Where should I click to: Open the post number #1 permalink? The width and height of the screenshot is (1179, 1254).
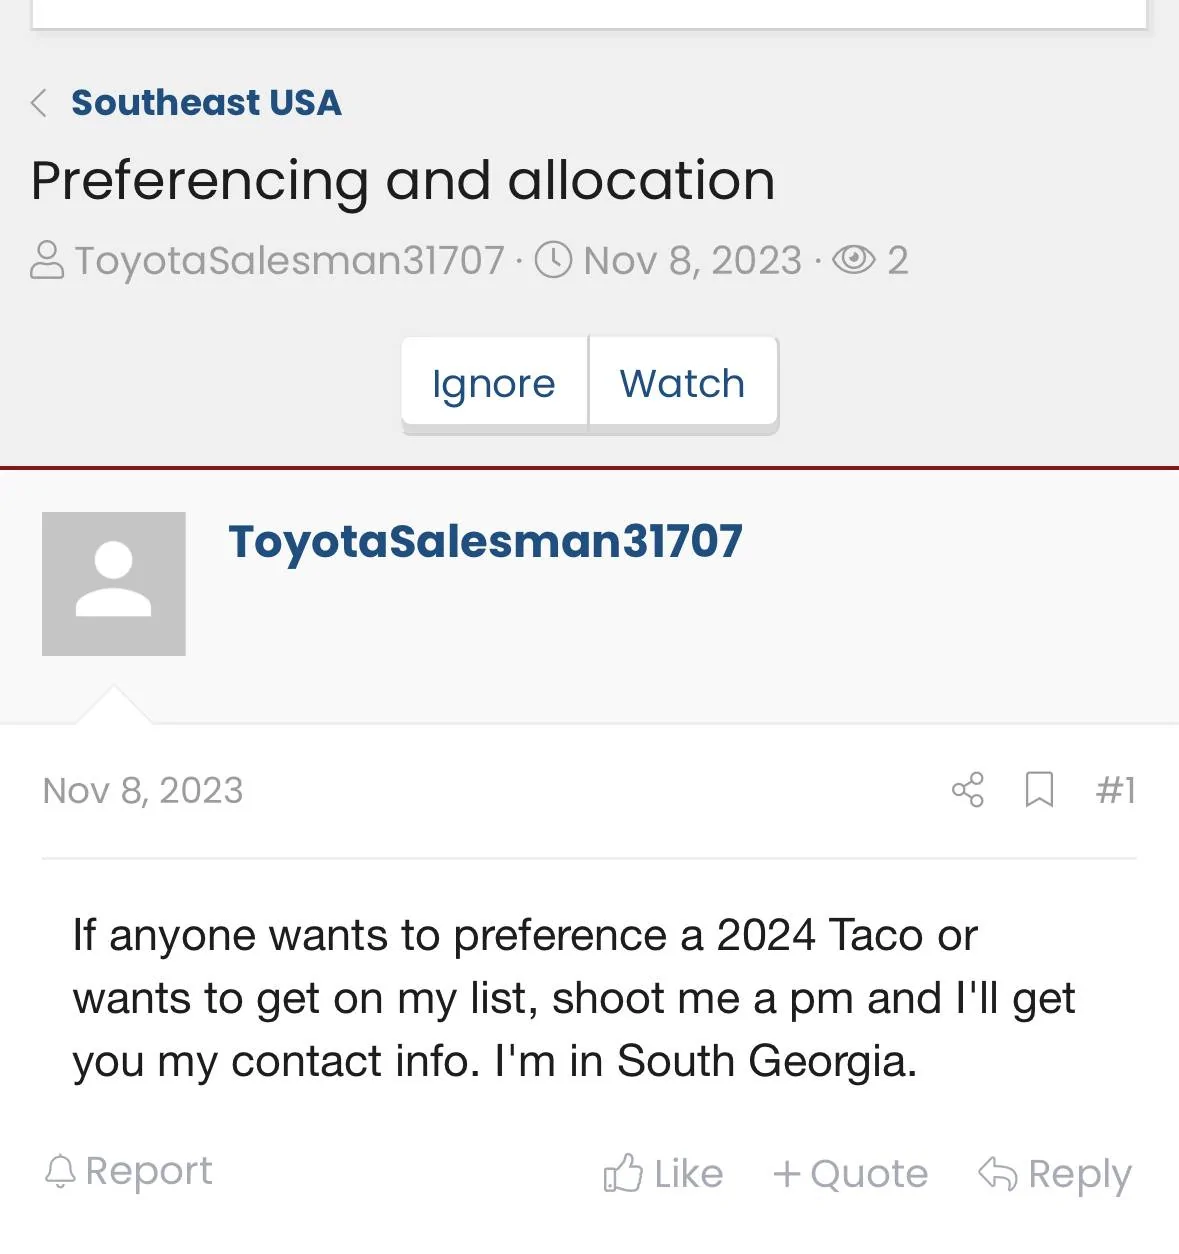[1115, 791]
